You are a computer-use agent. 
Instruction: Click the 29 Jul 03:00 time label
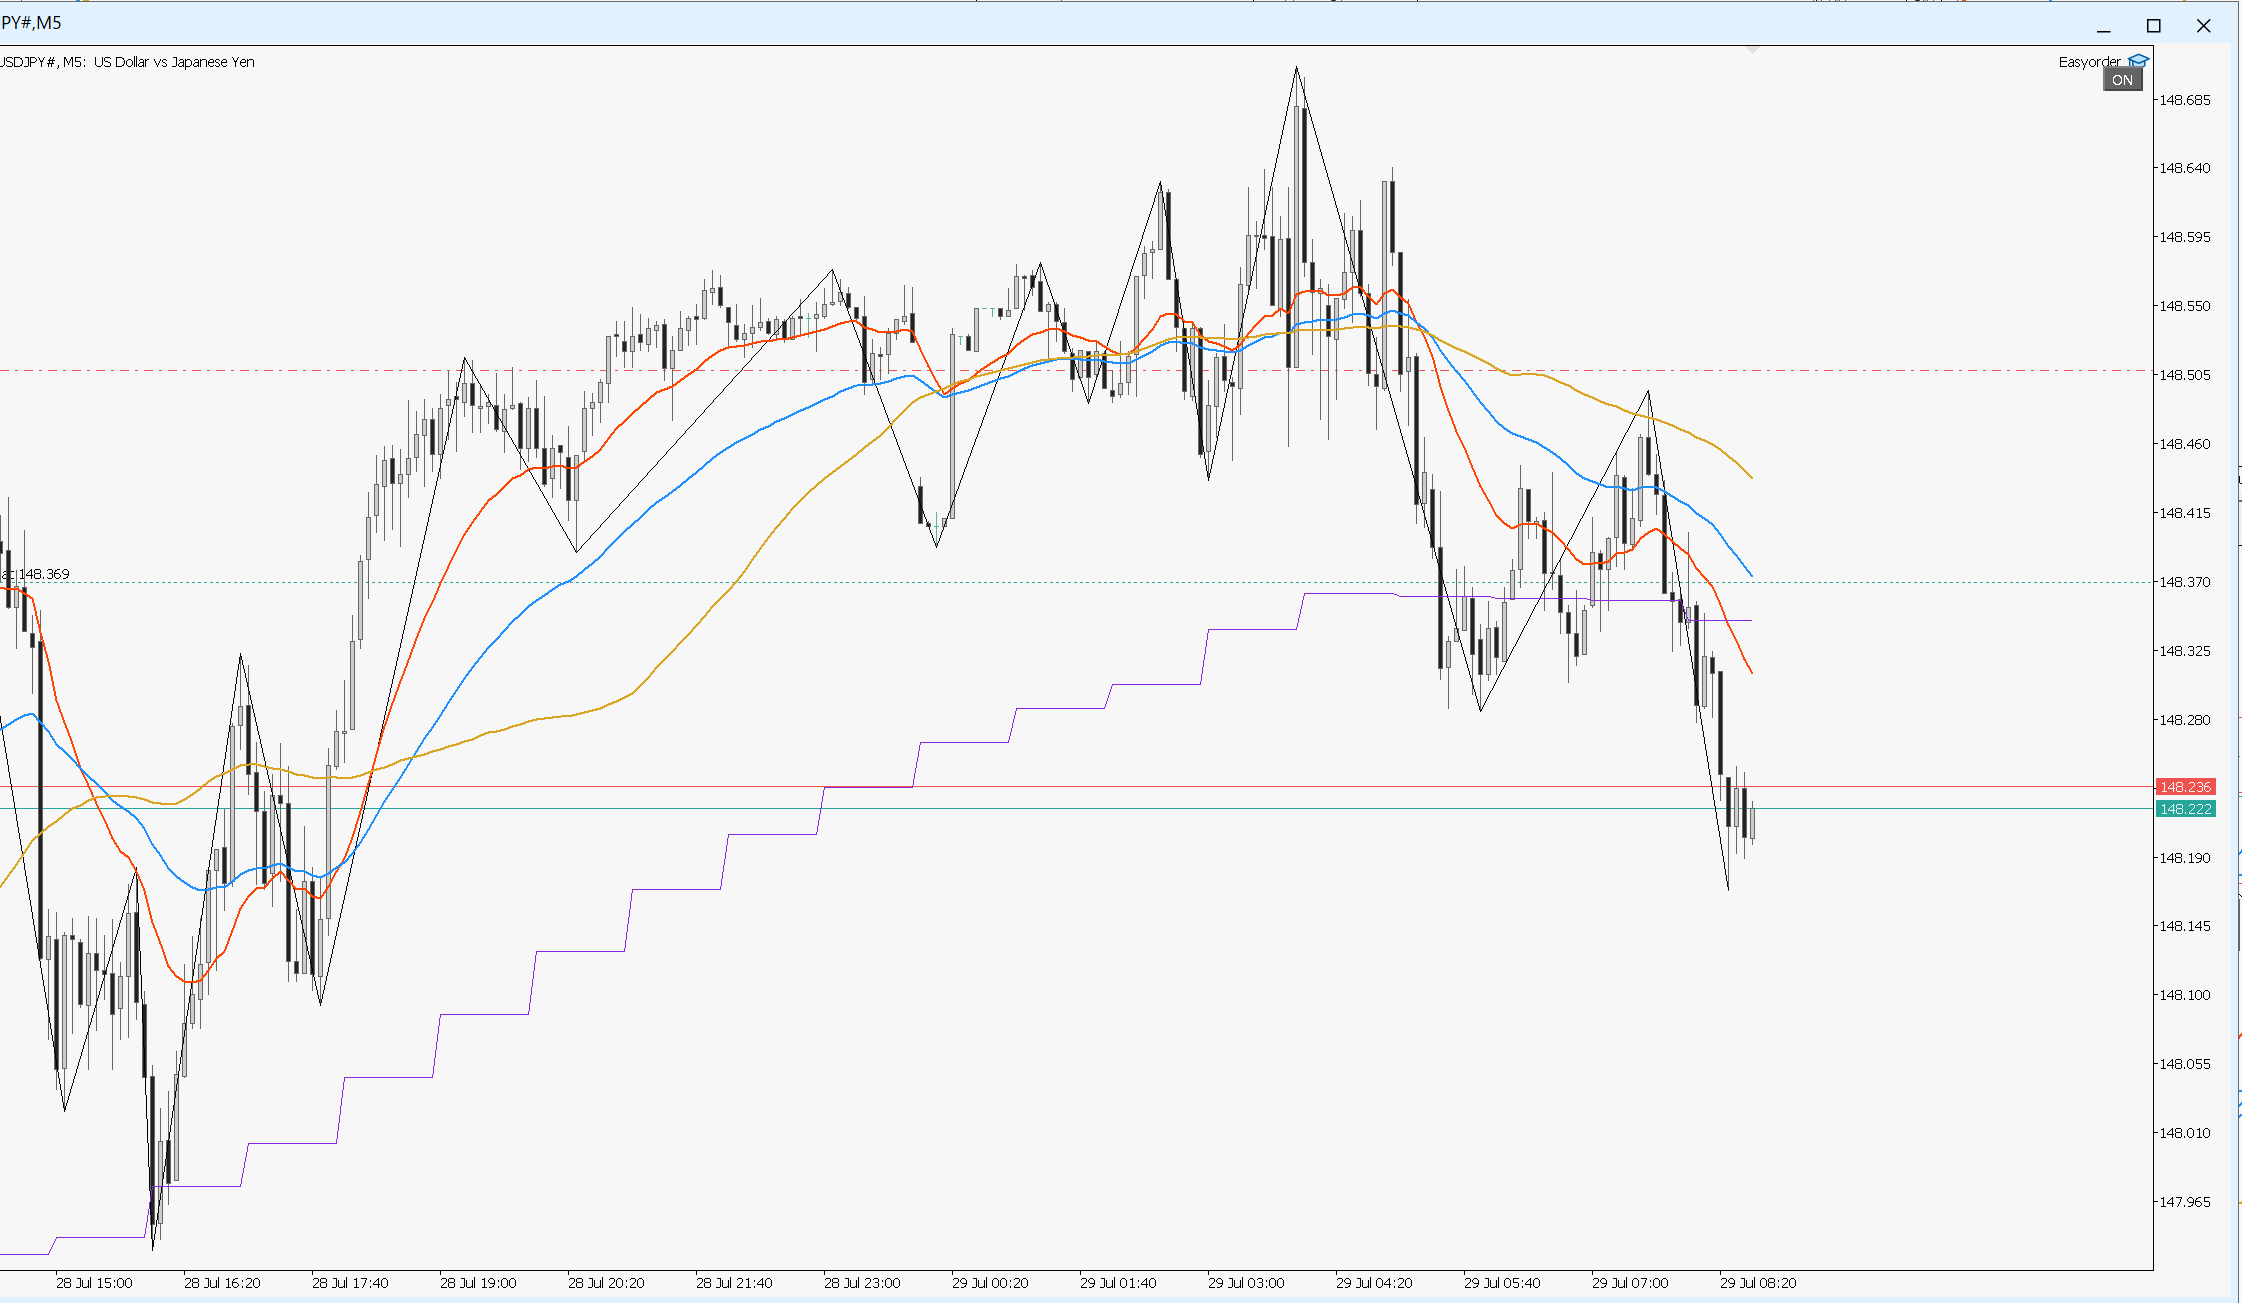pyautogui.click(x=1246, y=1283)
